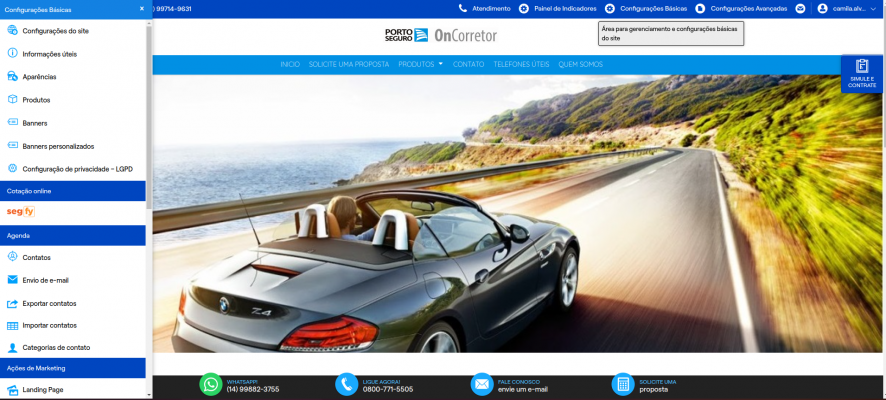Click the 'Fale conosco' envelope icon
Image resolution: width=886 pixels, height=400 pixels.
pos(481,384)
